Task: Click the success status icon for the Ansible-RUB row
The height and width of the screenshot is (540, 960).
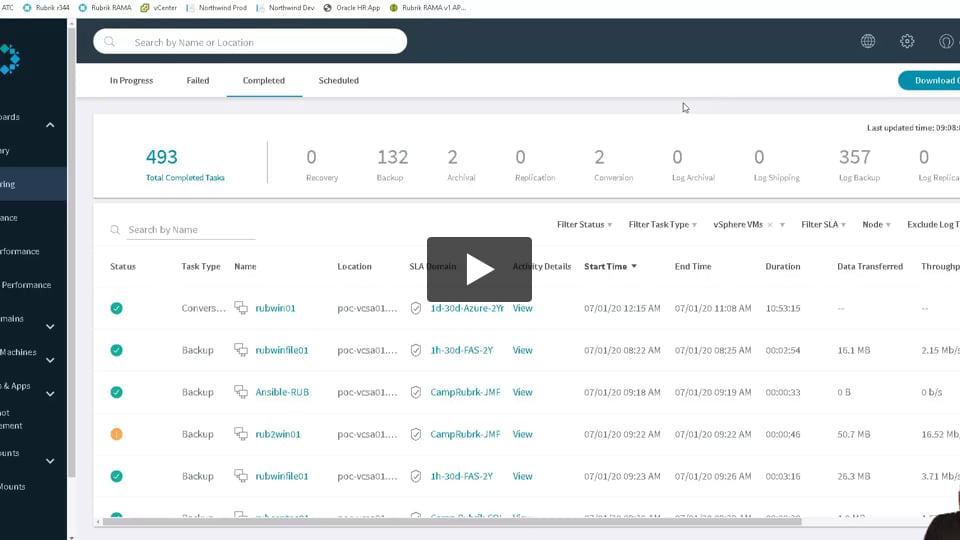Action: [116, 392]
